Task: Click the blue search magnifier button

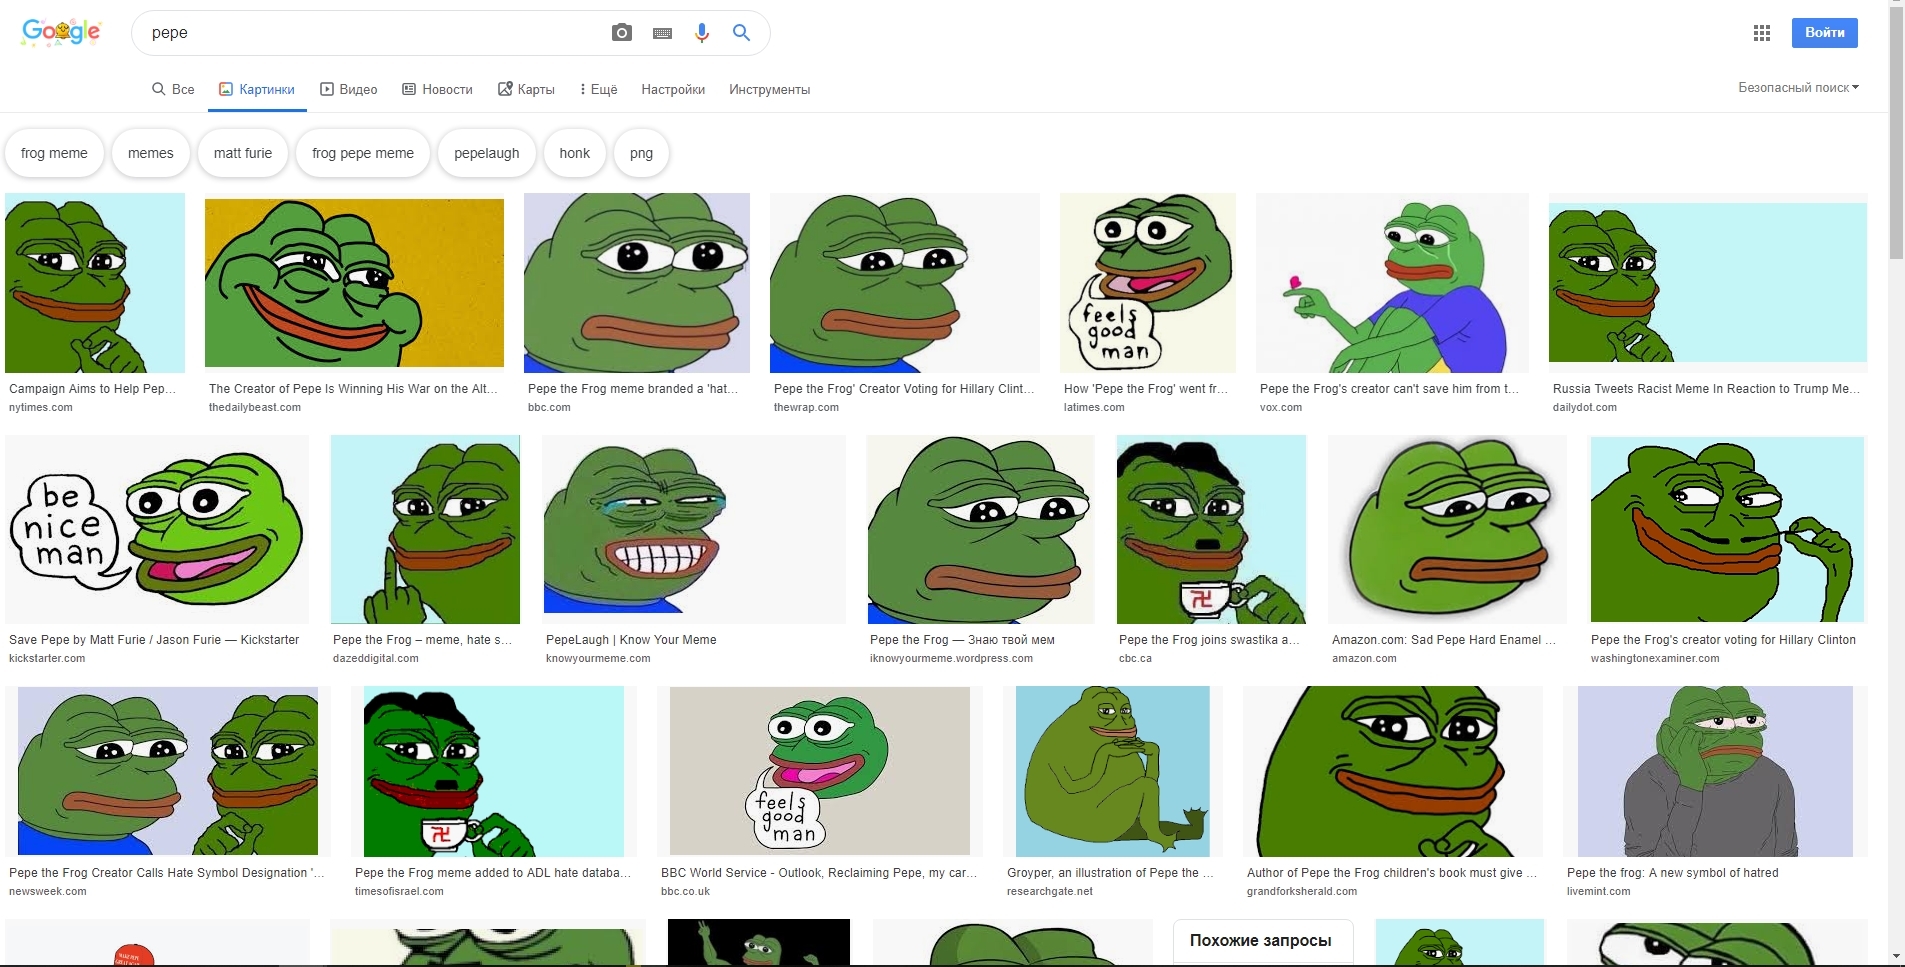Action: coord(741,33)
